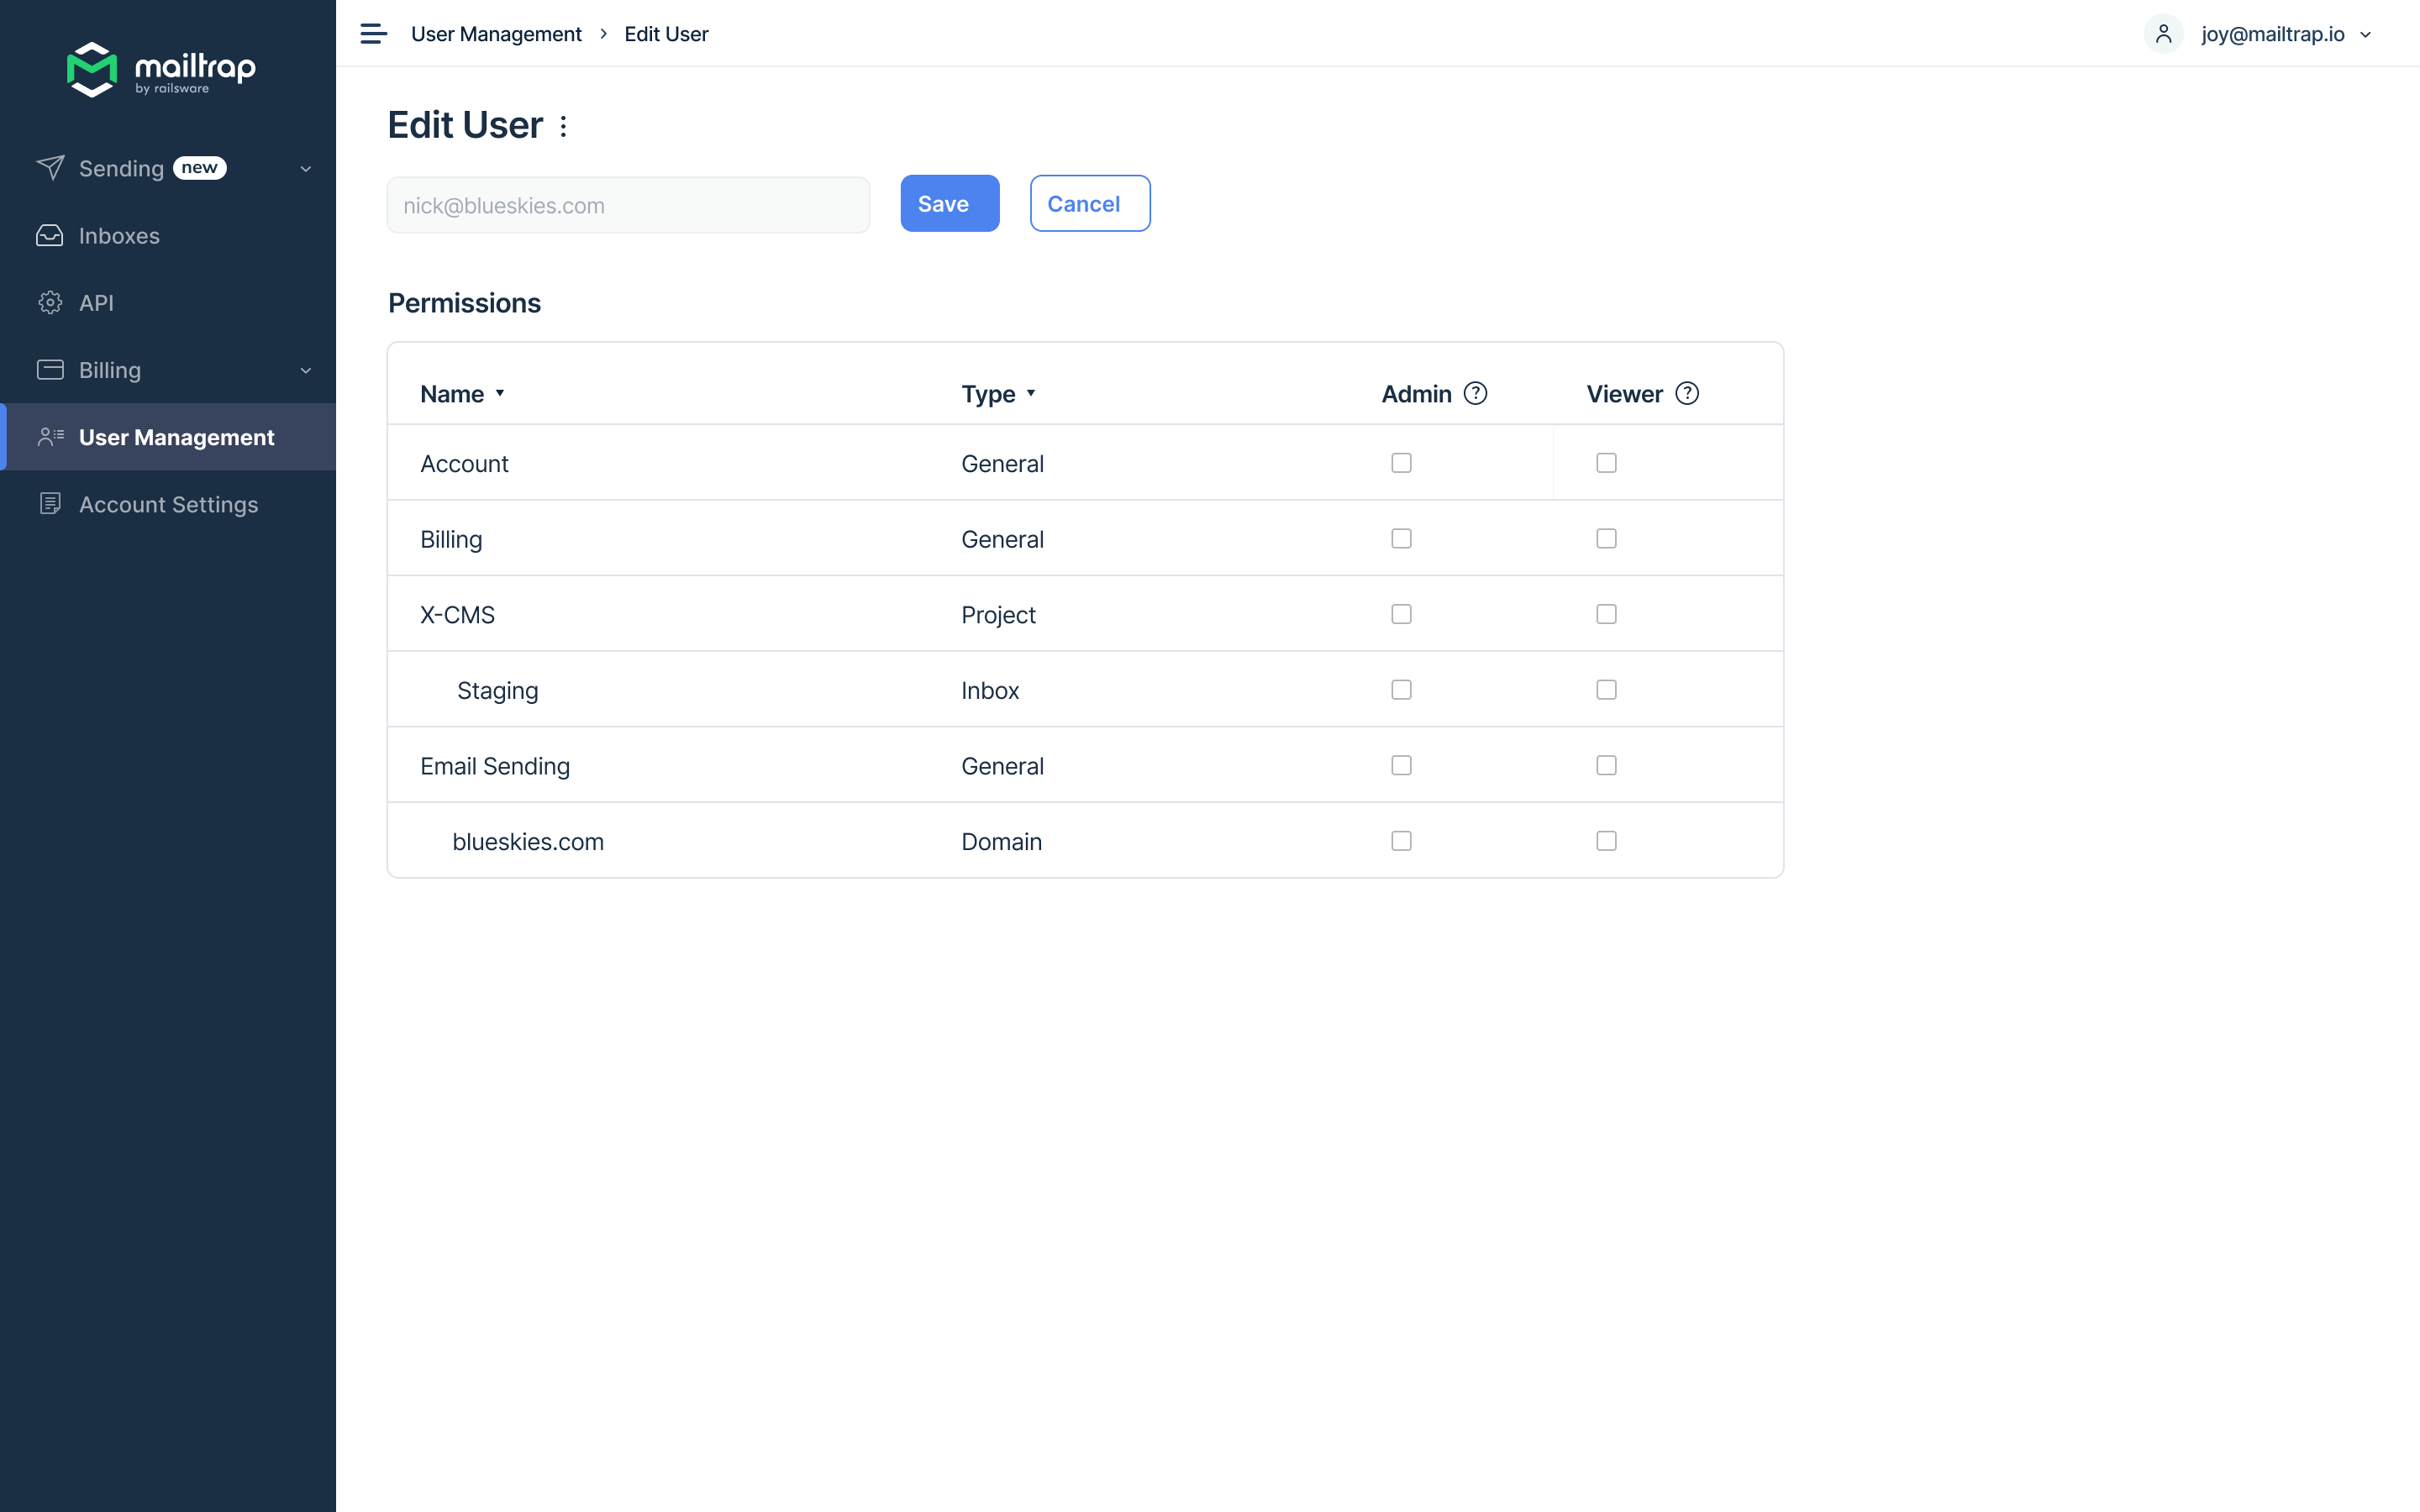The width and height of the screenshot is (2420, 1512).
Task: Click the nick@blueskies.com email field
Action: (x=628, y=205)
